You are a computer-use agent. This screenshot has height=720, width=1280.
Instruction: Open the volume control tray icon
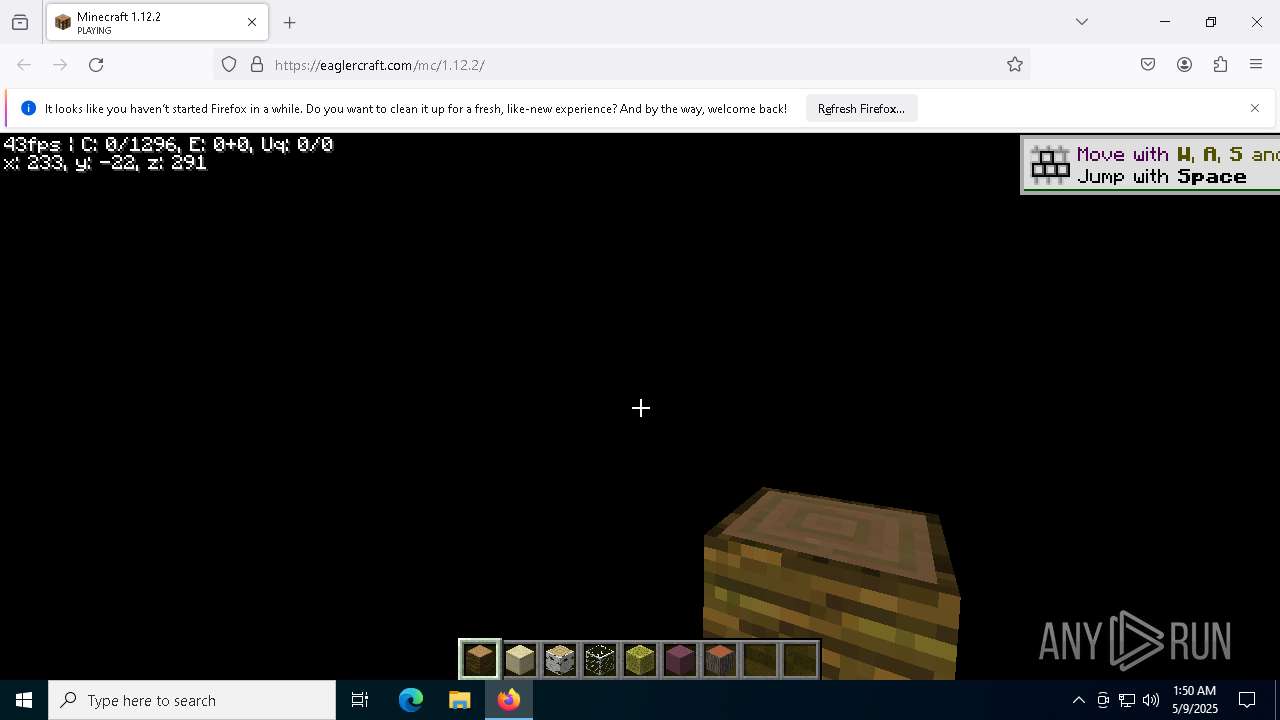tap(1151, 700)
